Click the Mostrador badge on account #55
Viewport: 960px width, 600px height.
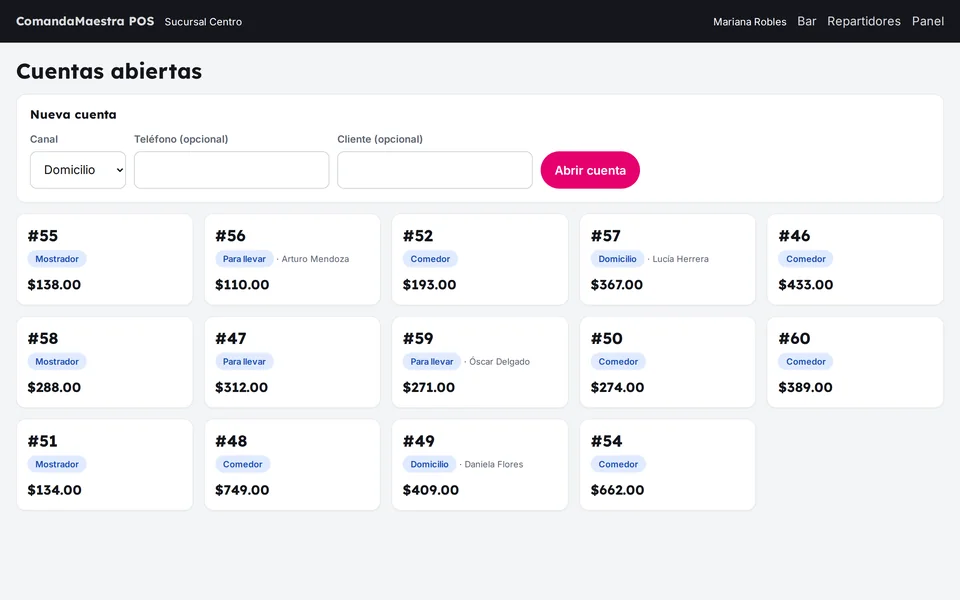(57, 259)
